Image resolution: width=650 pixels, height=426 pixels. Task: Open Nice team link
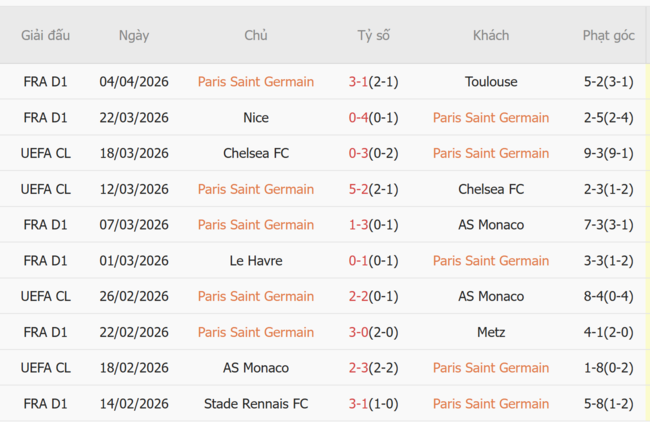[256, 118]
